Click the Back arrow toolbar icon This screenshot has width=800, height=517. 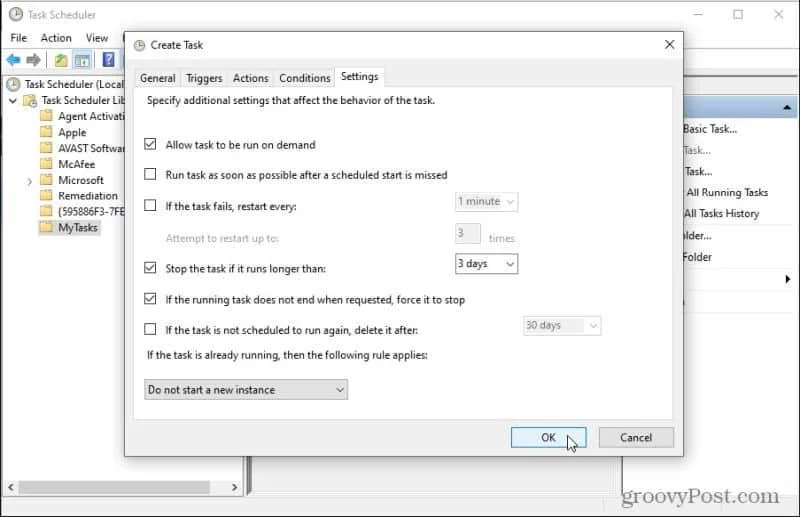[13, 60]
